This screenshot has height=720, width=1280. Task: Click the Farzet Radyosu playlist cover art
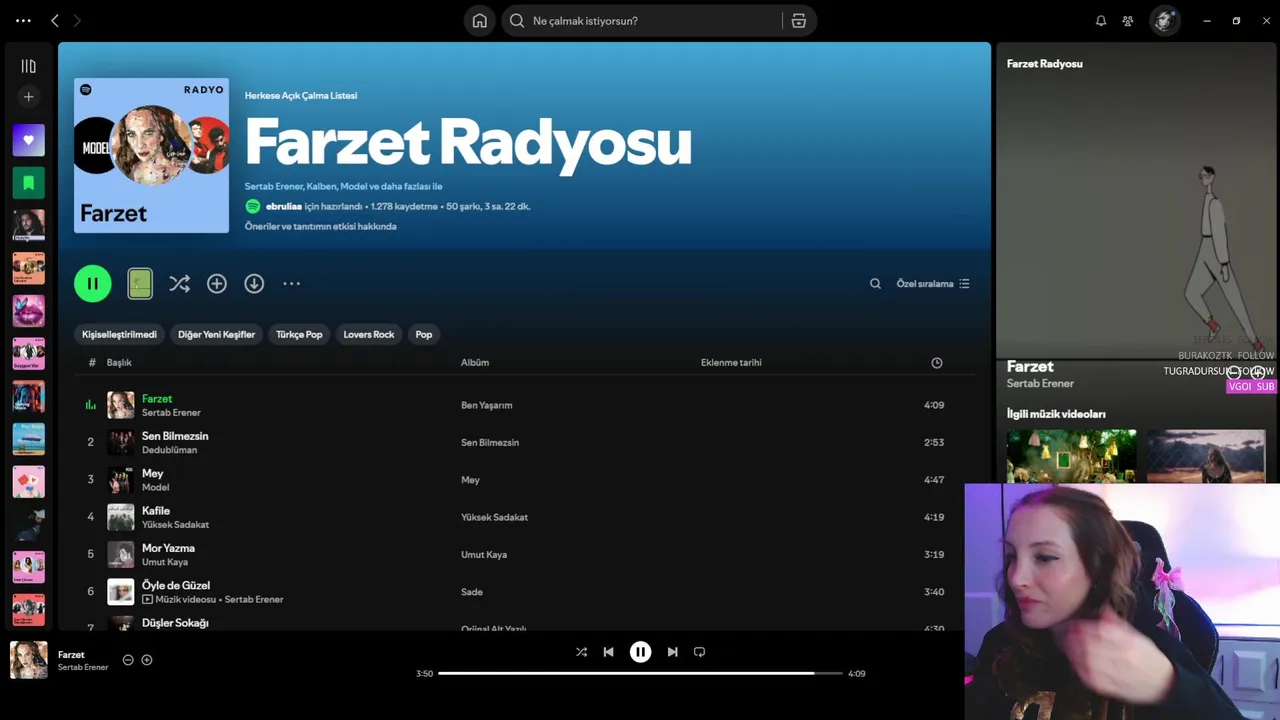click(151, 156)
